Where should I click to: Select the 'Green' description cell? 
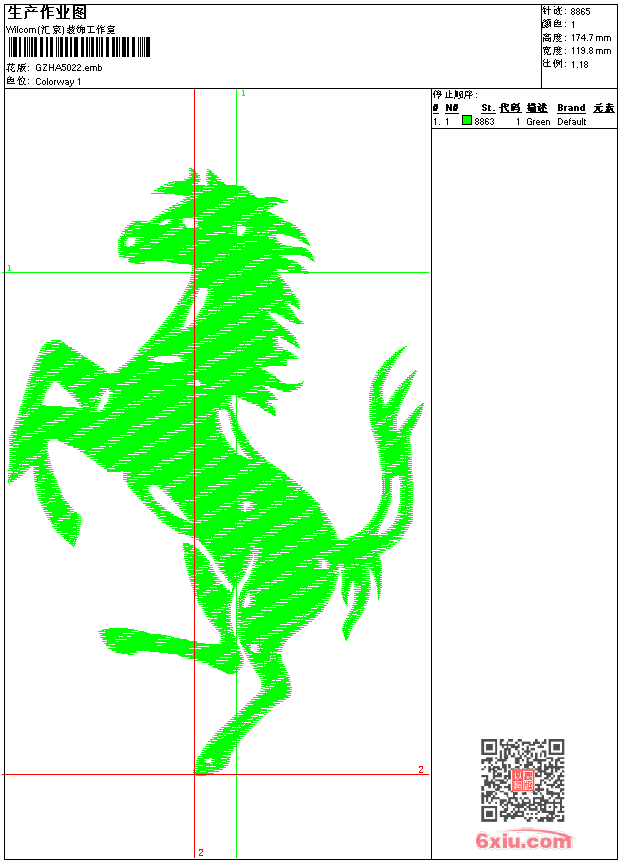tap(538, 122)
